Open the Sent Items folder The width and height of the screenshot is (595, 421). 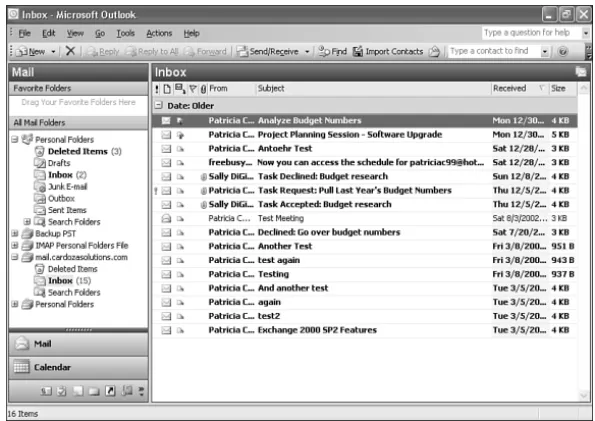pyautogui.click(x=60, y=210)
